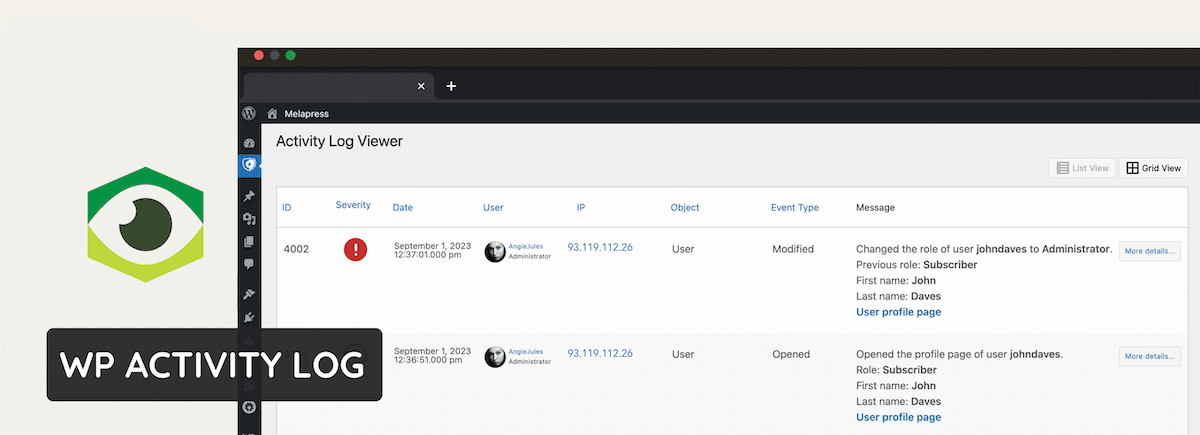Open User profile page link in Opened event
Screen dimensions: 1200x435
coord(898,417)
